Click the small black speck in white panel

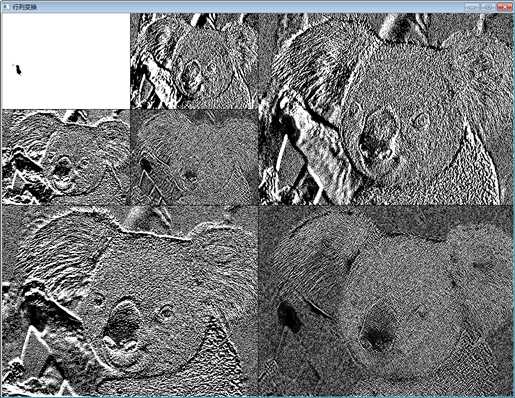click(x=19, y=70)
